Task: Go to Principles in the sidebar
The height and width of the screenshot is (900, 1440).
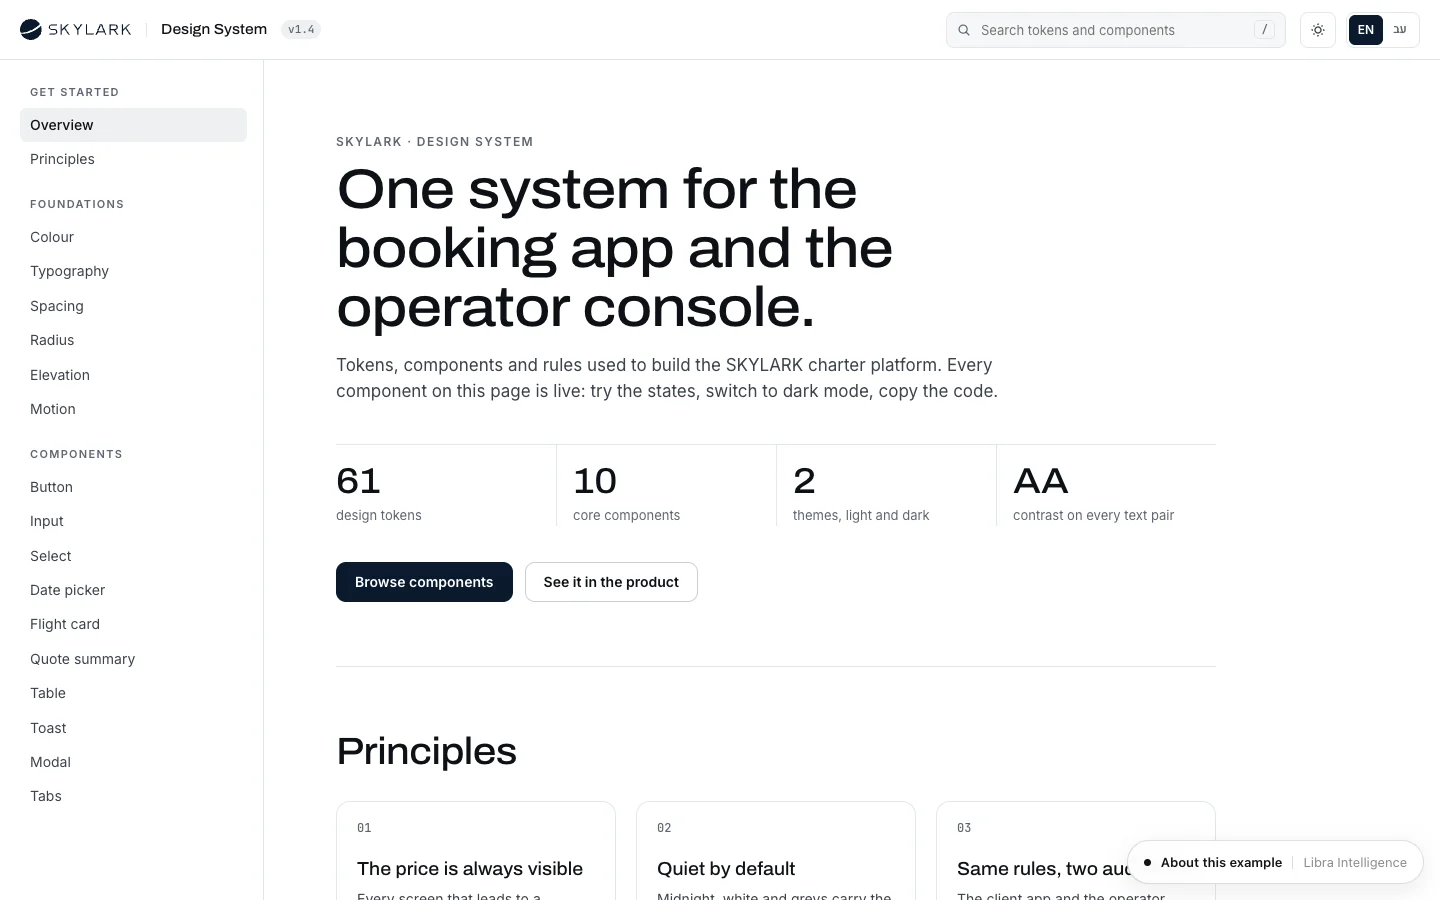Action: pyautogui.click(x=133, y=159)
